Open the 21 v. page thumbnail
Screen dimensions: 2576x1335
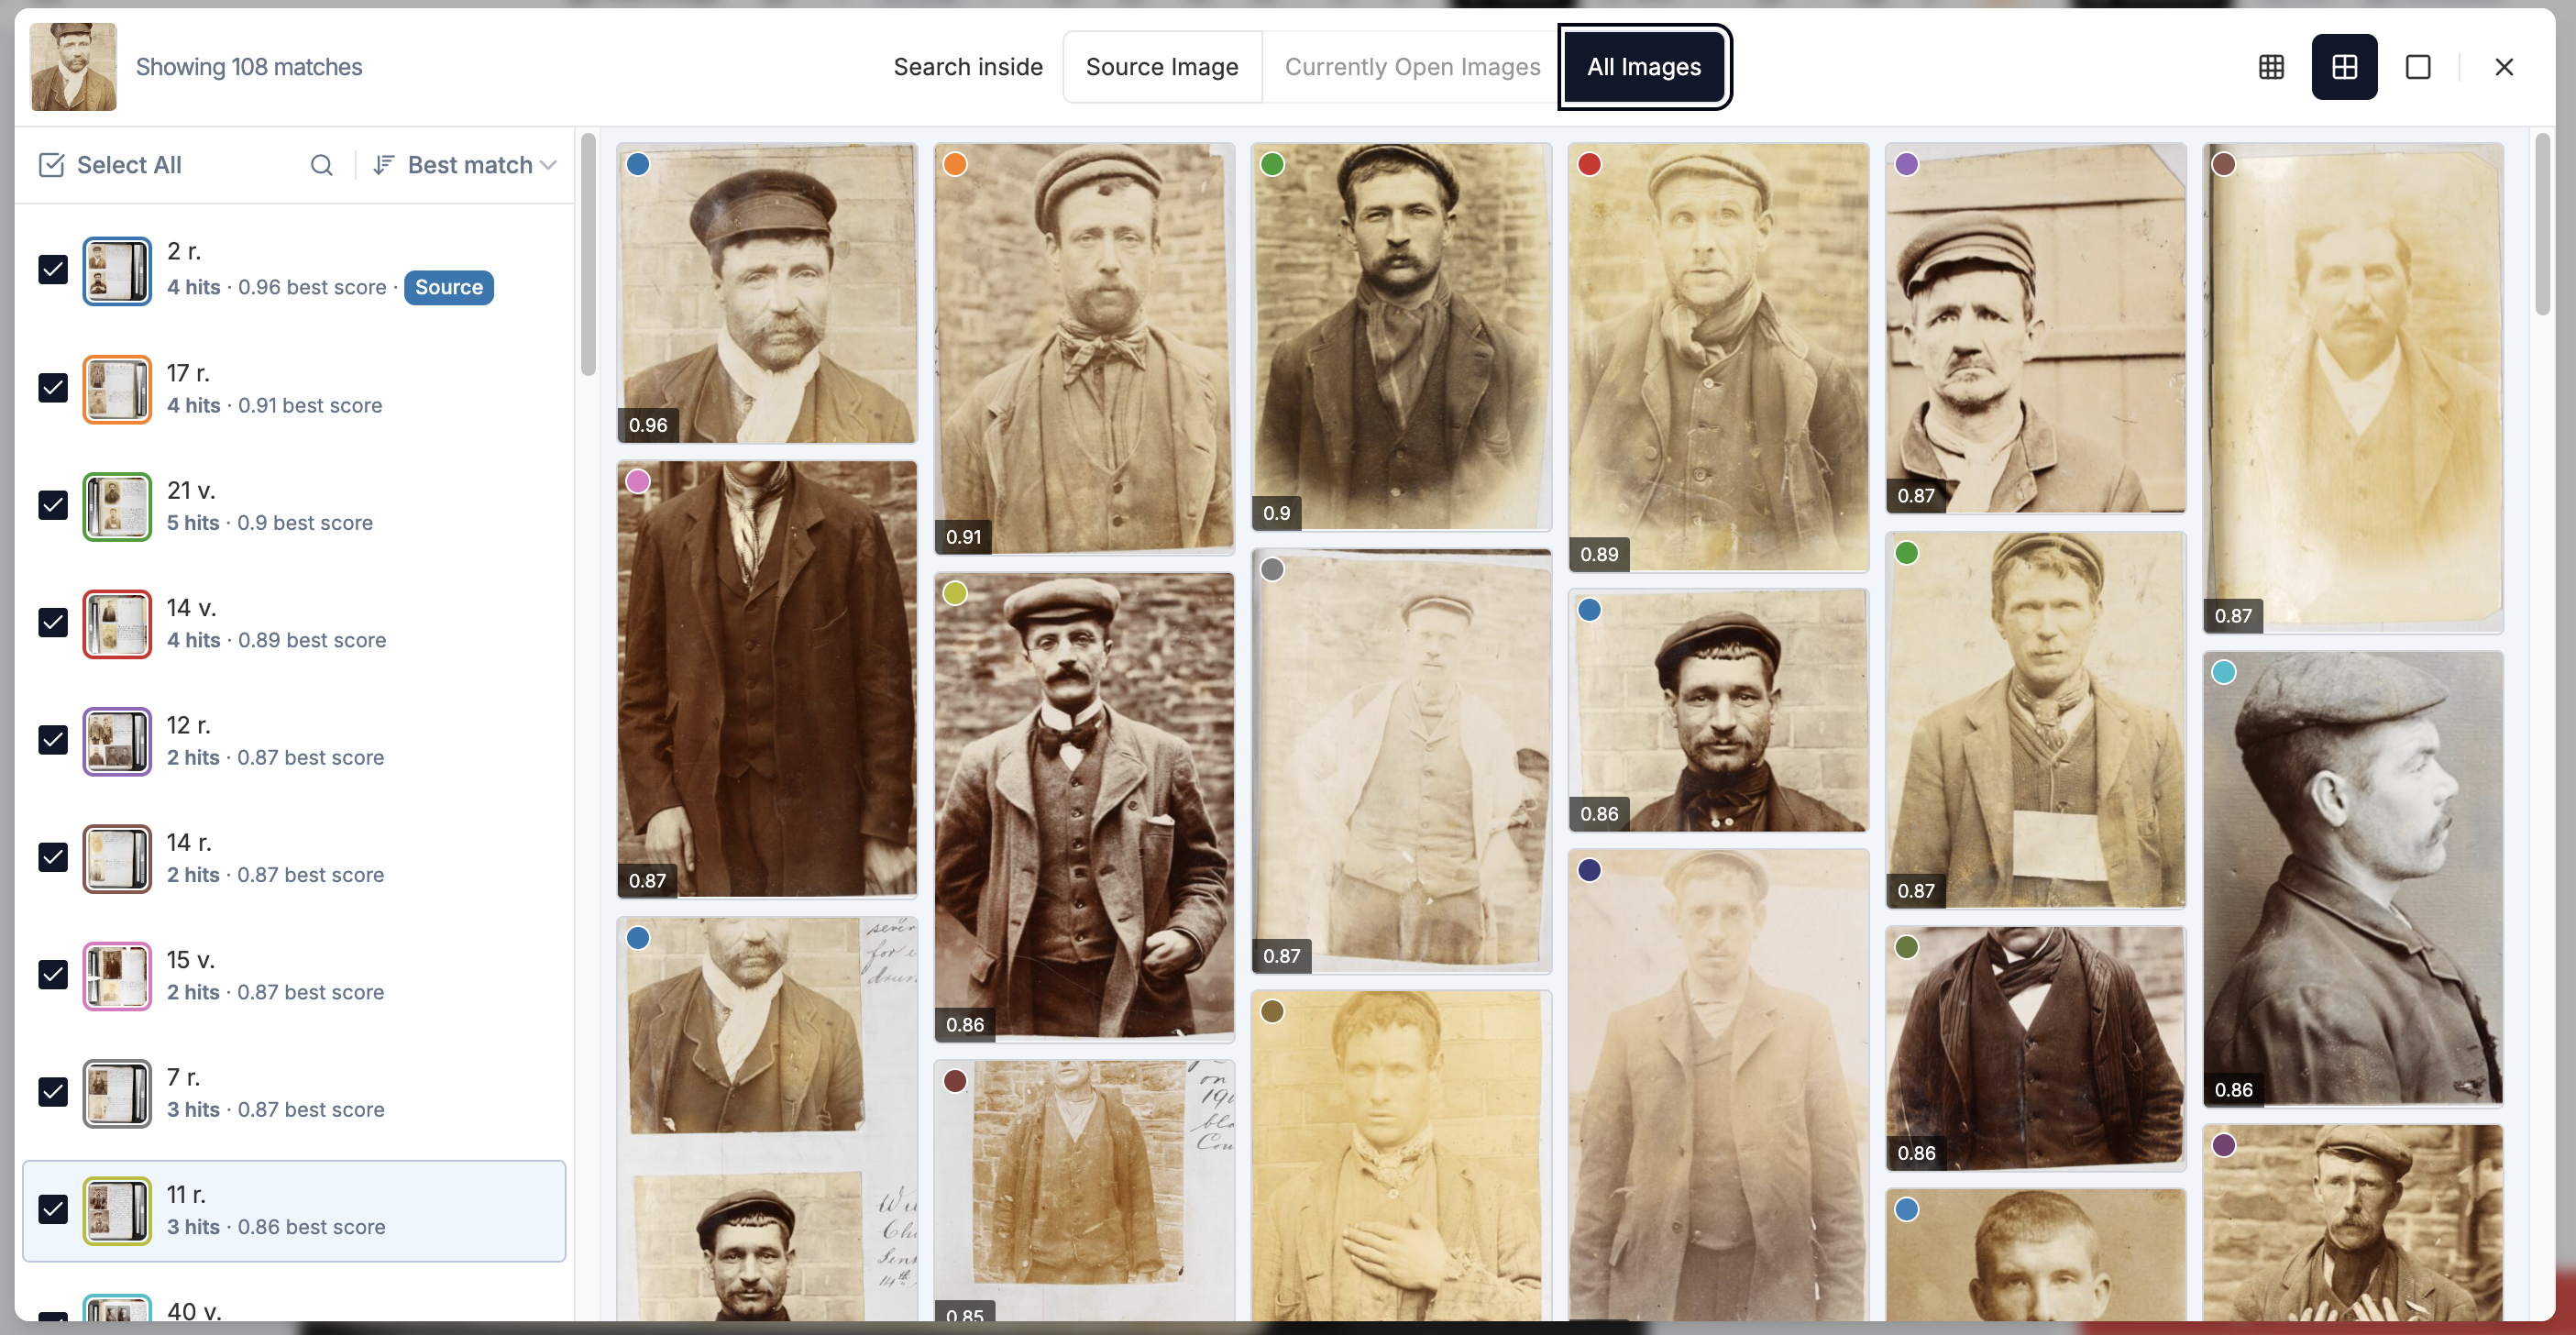(117, 506)
